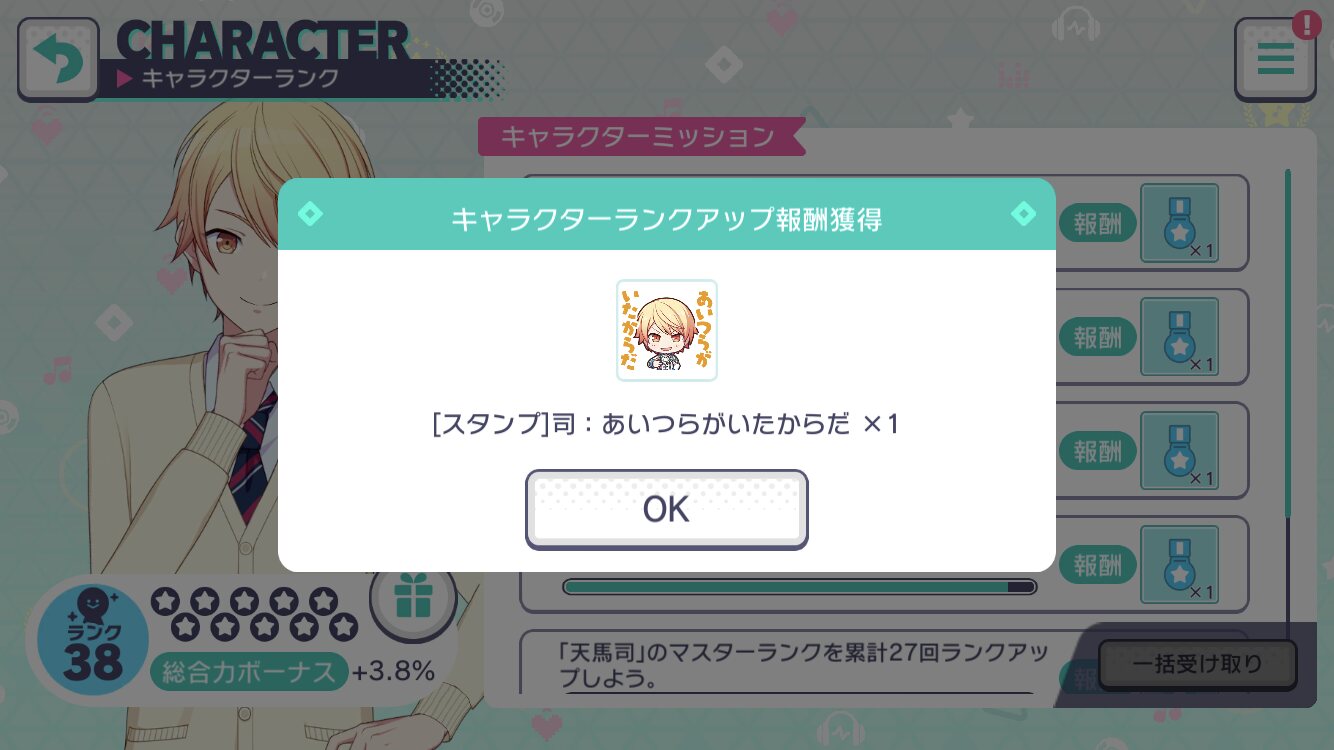
Task: Tap the third mission's medal reward icon
Action: (1180, 451)
